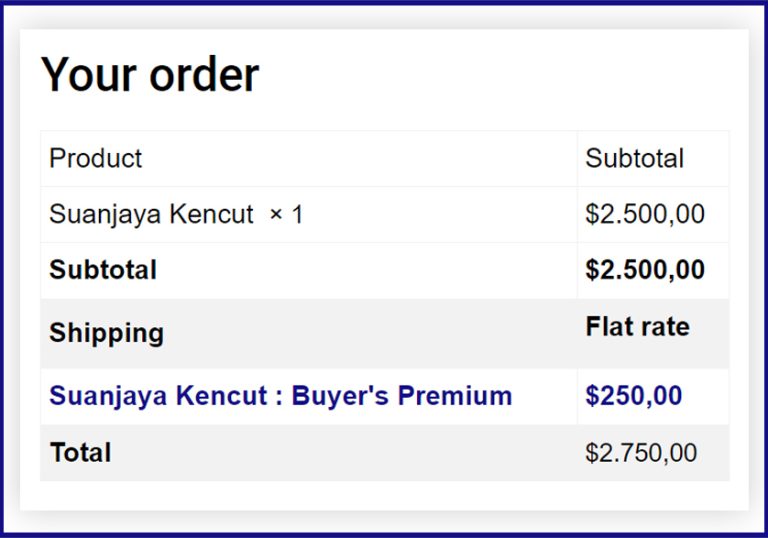
Task: Open the blue "Buyer's Premium" text
Action: pyautogui.click(x=401, y=396)
